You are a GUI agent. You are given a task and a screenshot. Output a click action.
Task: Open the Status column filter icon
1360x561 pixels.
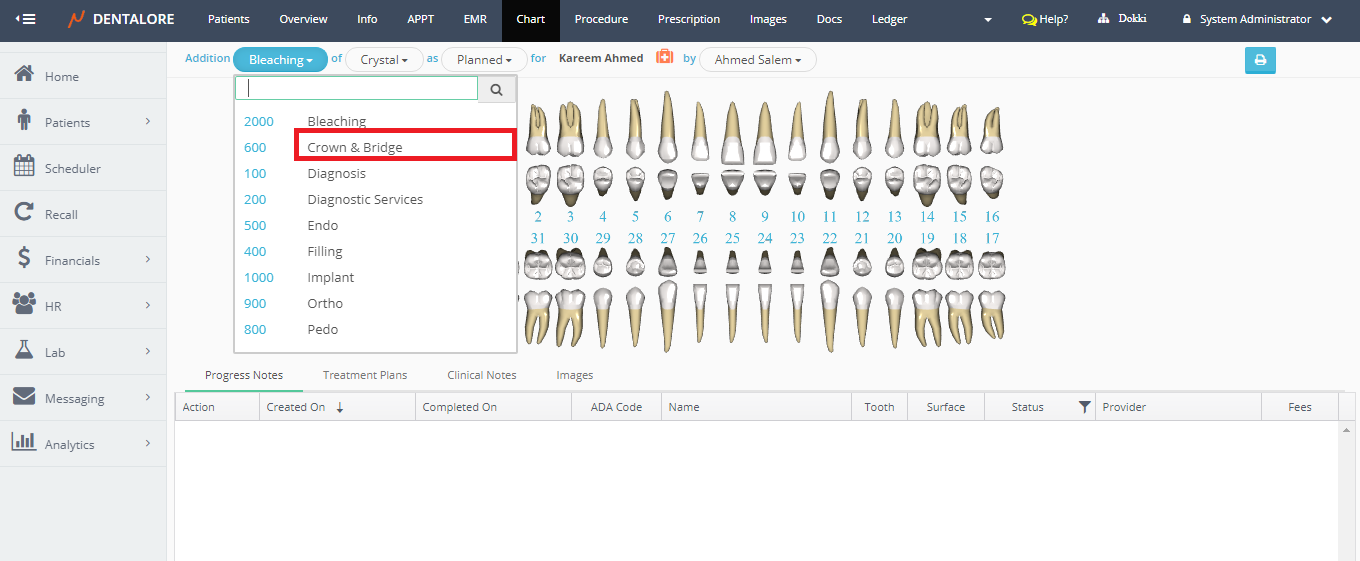click(1084, 407)
